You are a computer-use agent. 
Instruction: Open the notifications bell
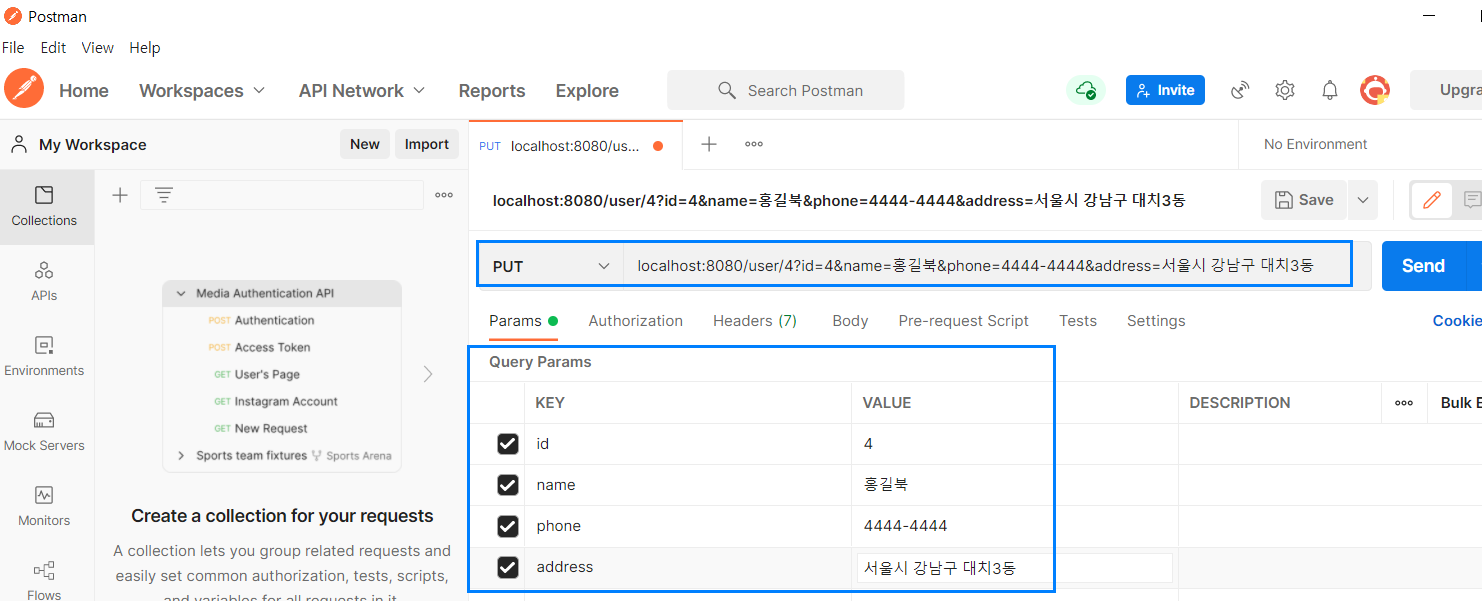[x=1330, y=90]
